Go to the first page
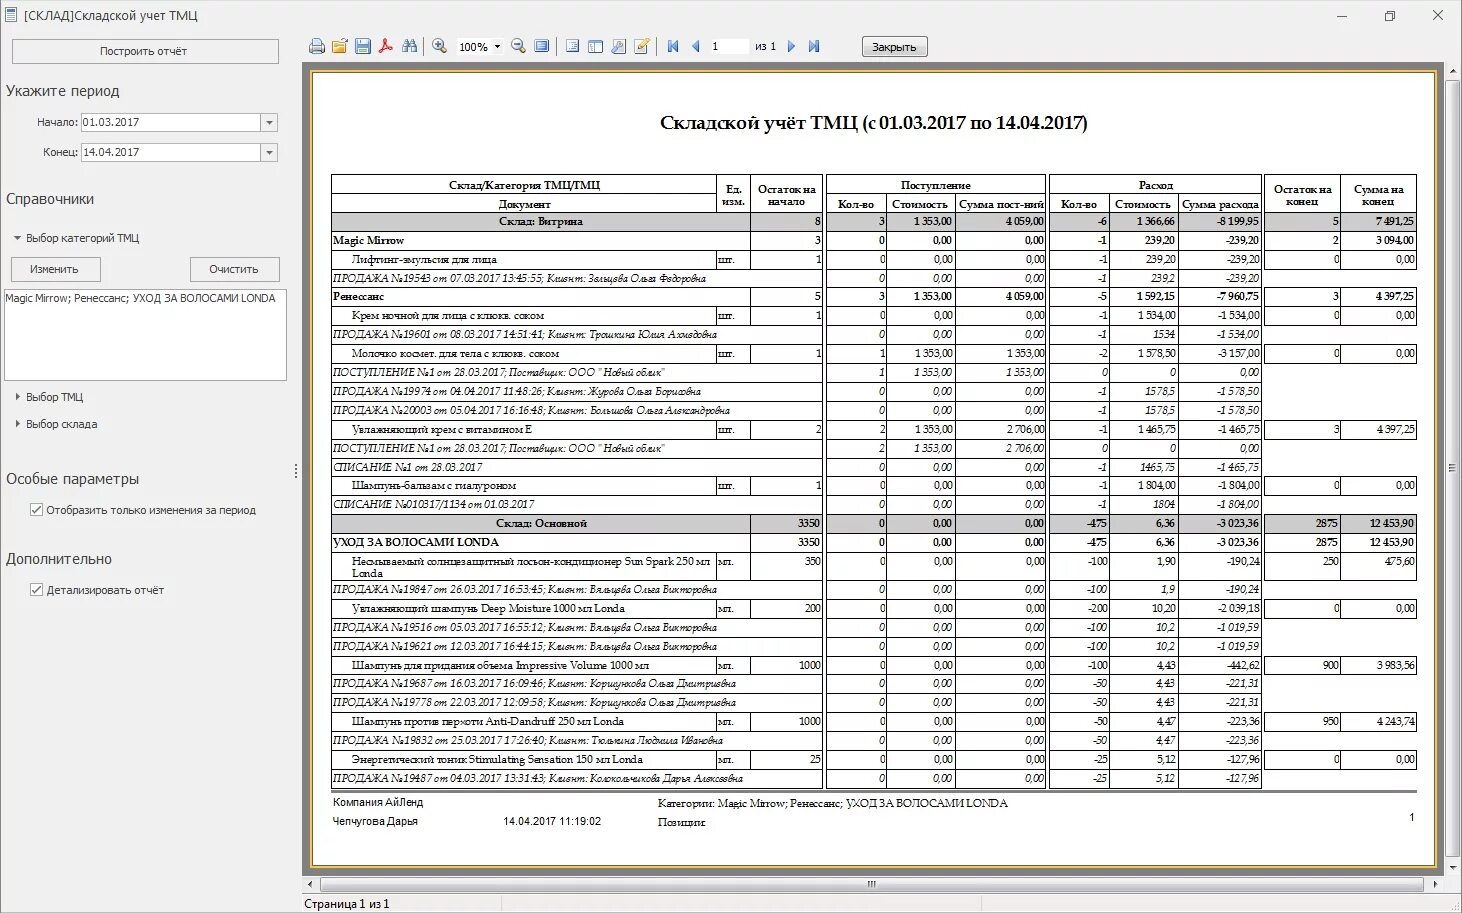This screenshot has width=1462, height=913. pyautogui.click(x=673, y=47)
